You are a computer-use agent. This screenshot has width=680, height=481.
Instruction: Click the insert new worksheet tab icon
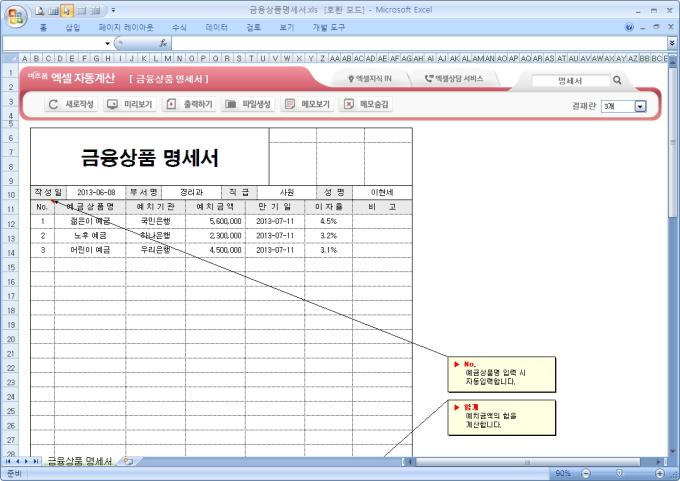[128, 461]
